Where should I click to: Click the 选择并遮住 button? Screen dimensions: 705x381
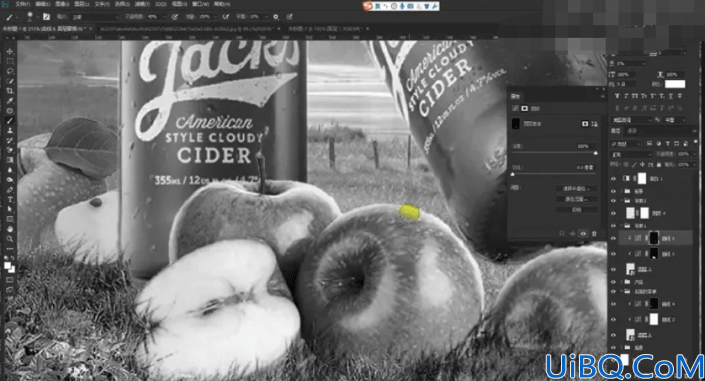576,188
